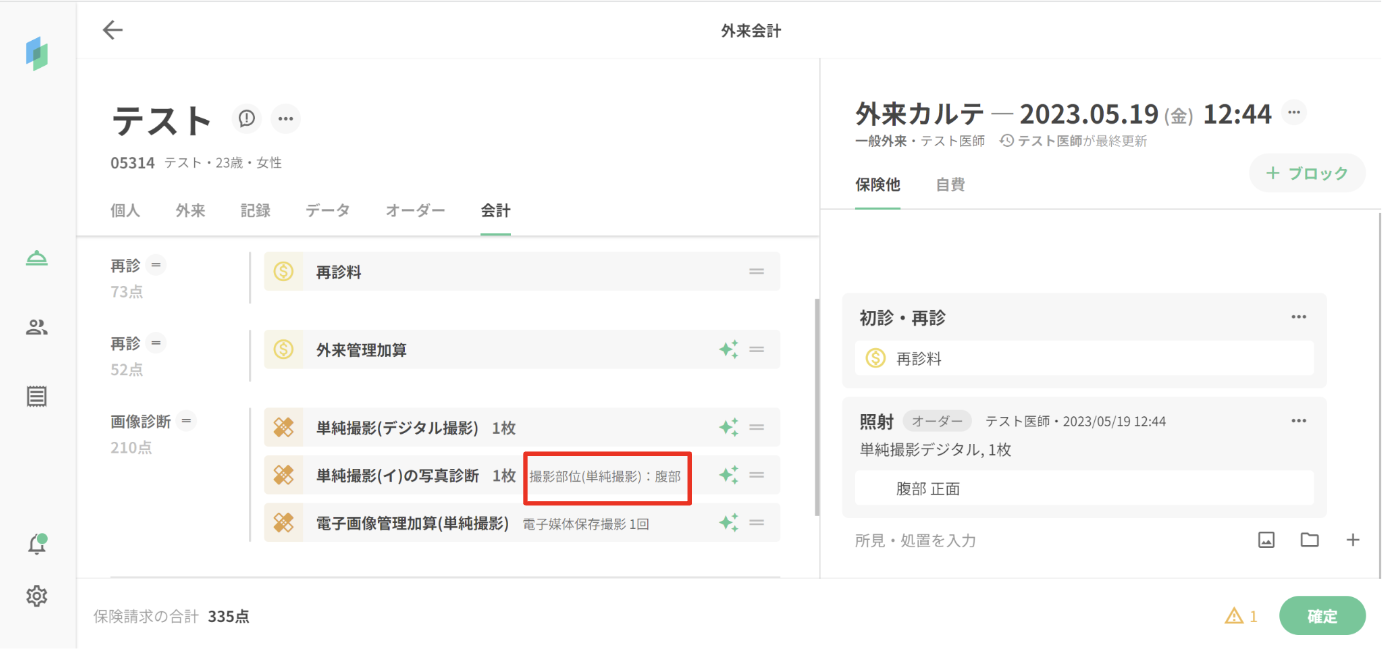Click the plus icon beside folder icon
Image resolution: width=1388 pixels, height=657 pixels.
click(1353, 540)
